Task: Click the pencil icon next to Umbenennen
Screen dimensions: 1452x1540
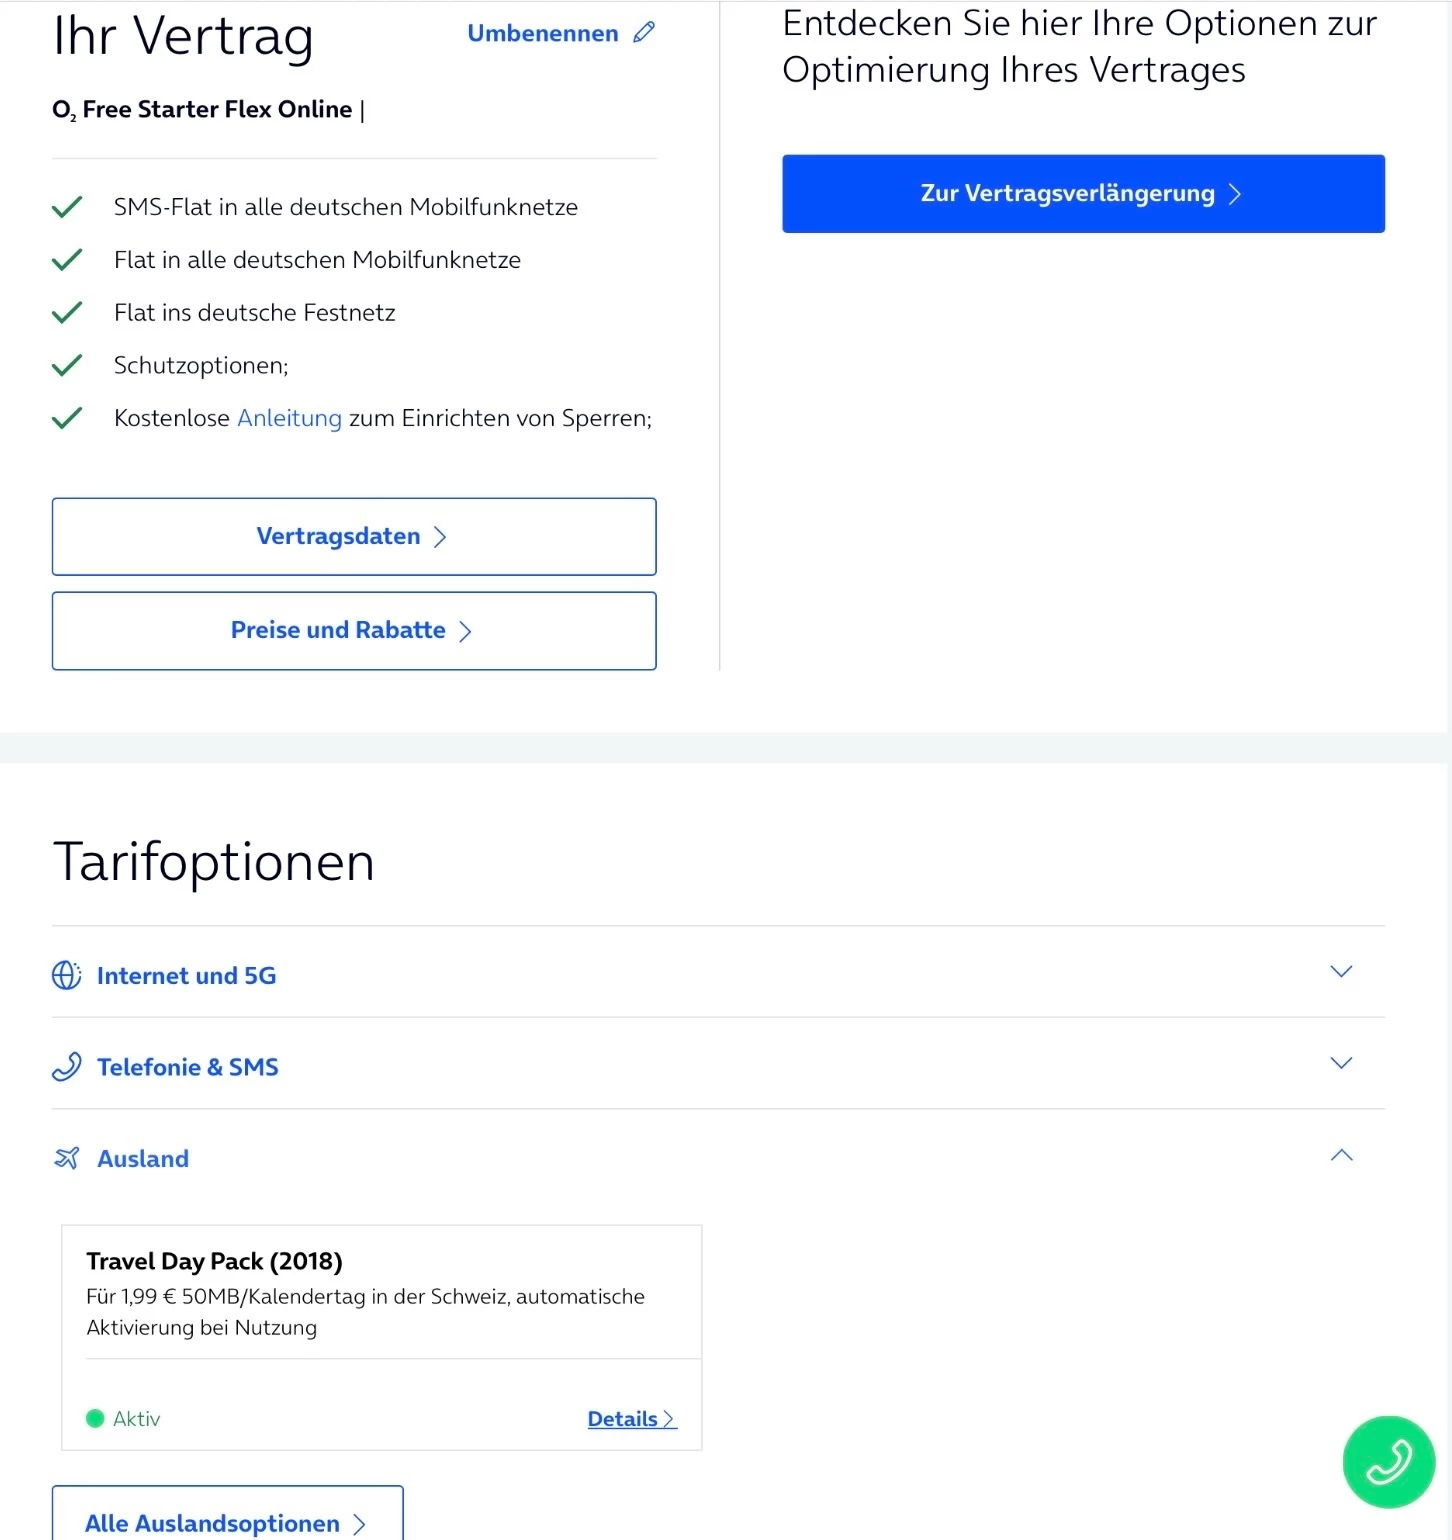Action: 644,32
